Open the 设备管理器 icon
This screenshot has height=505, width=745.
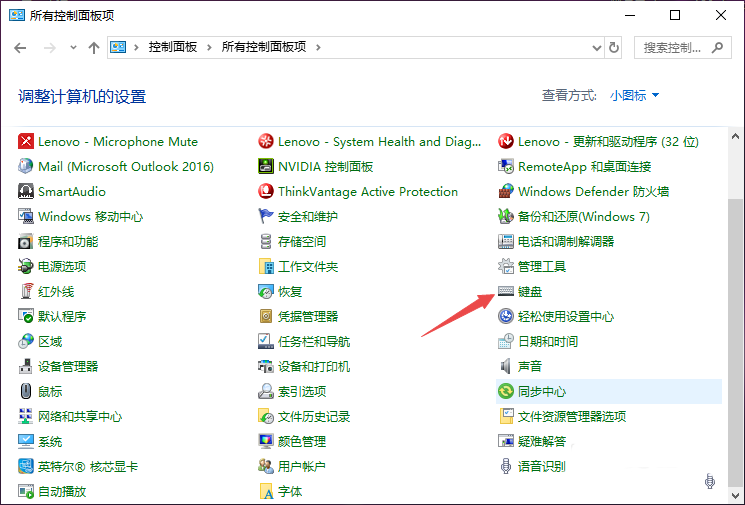(26, 366)
